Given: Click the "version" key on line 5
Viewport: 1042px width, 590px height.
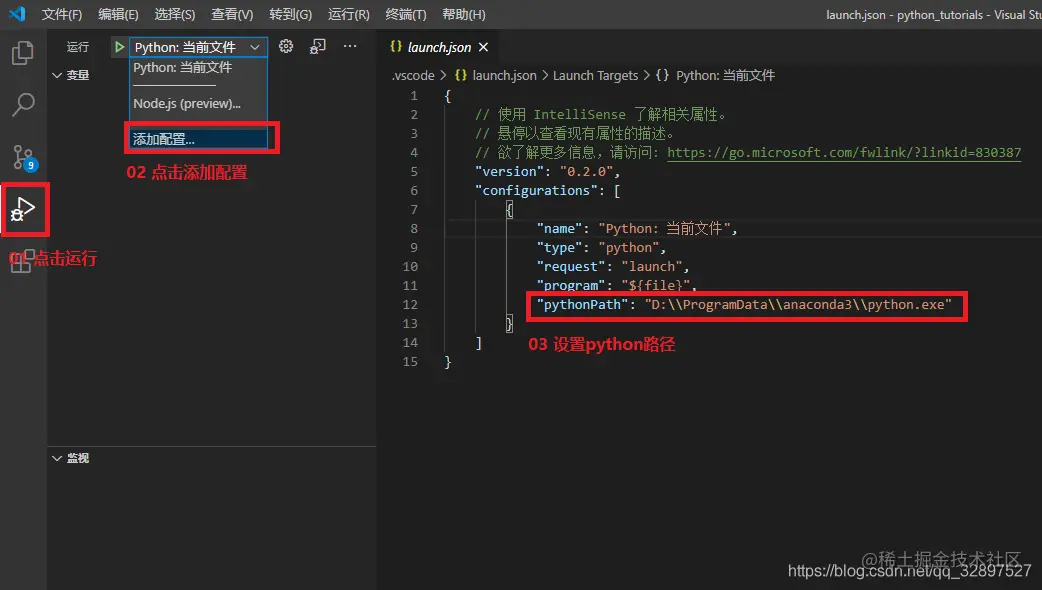Looking at the screenshot, I should 510,171.
